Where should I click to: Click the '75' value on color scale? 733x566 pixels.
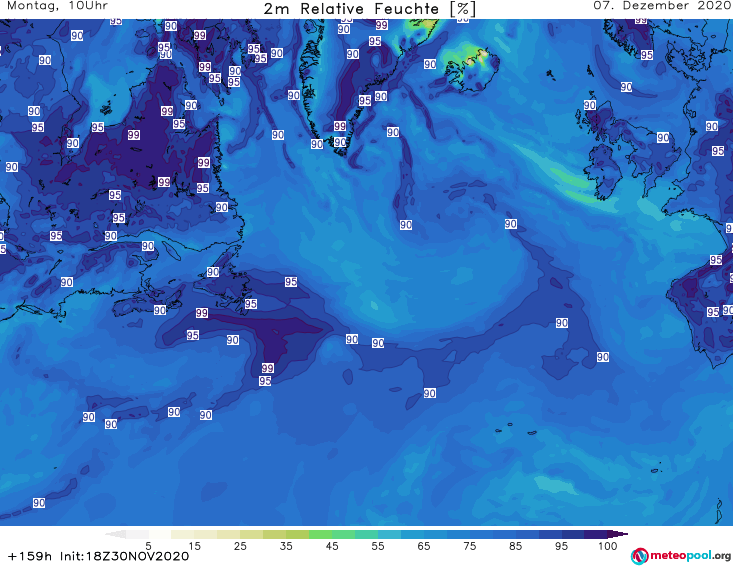pyautogui.click(x=470, y=546)
